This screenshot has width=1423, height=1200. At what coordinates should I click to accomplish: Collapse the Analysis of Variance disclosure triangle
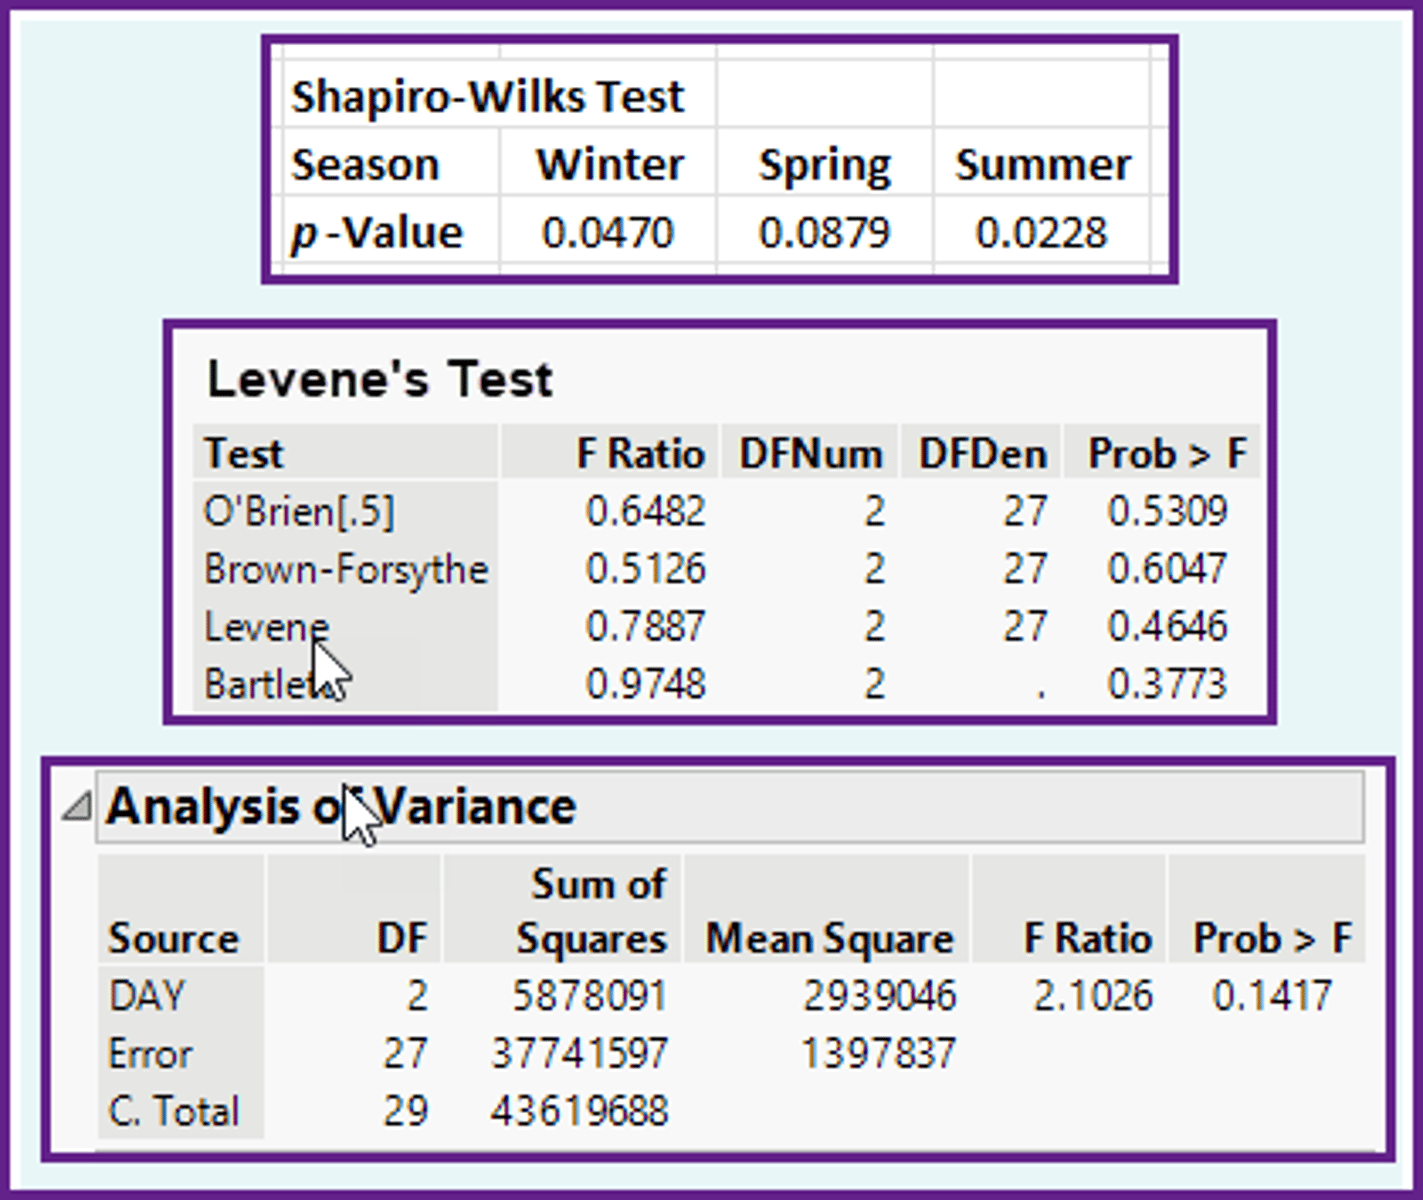(x=76, y=806)
